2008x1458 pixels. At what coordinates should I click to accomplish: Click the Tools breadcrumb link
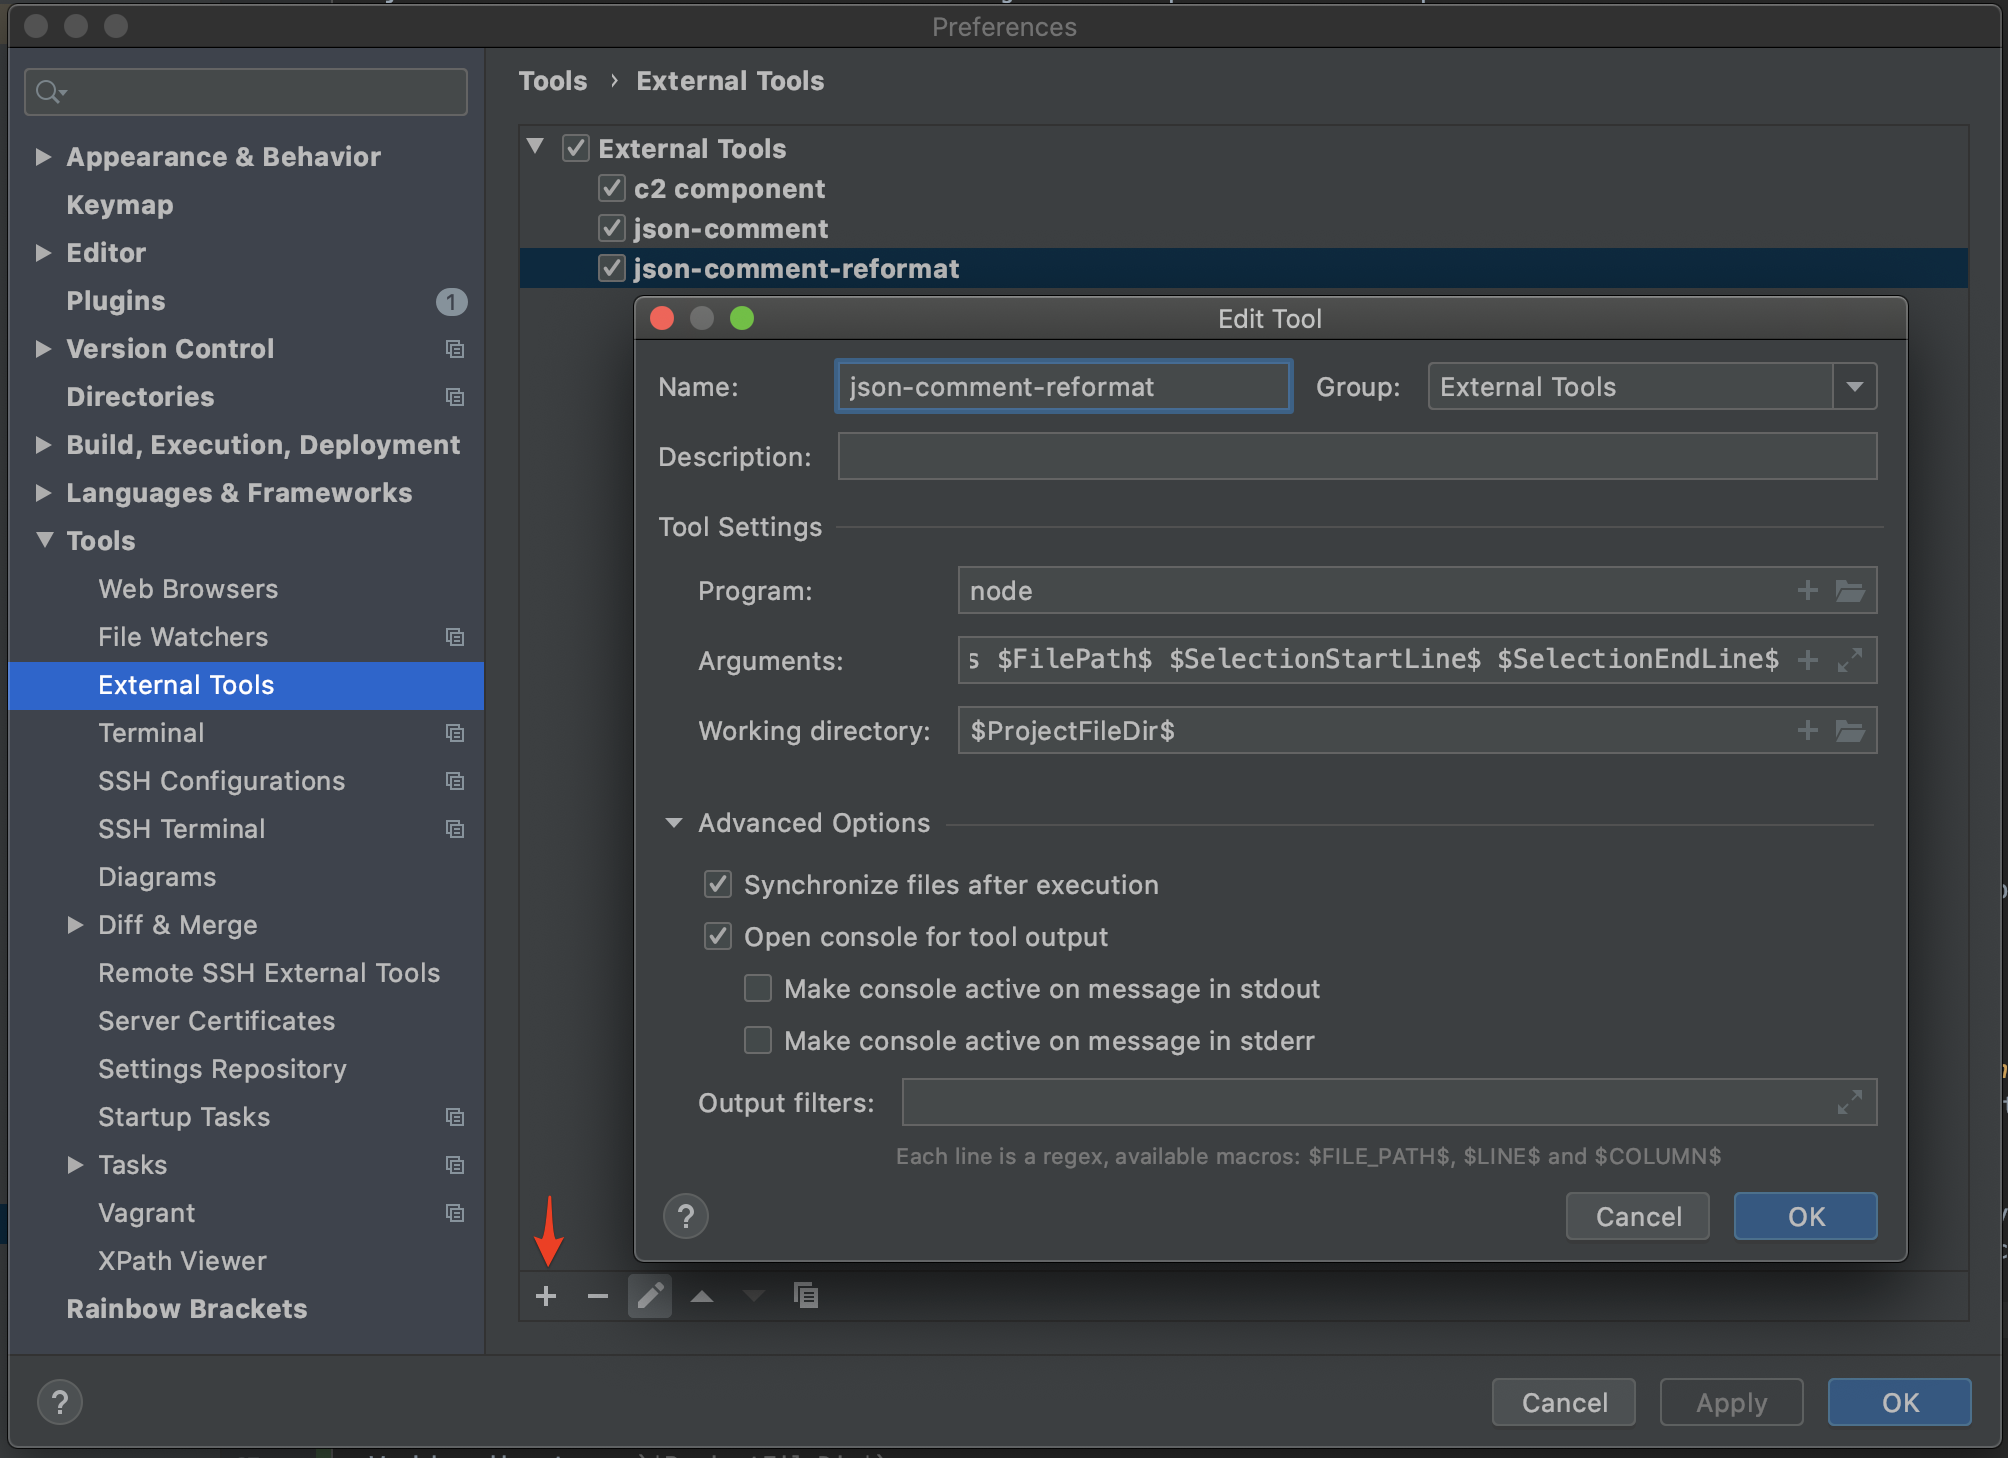tap(553, 81)
